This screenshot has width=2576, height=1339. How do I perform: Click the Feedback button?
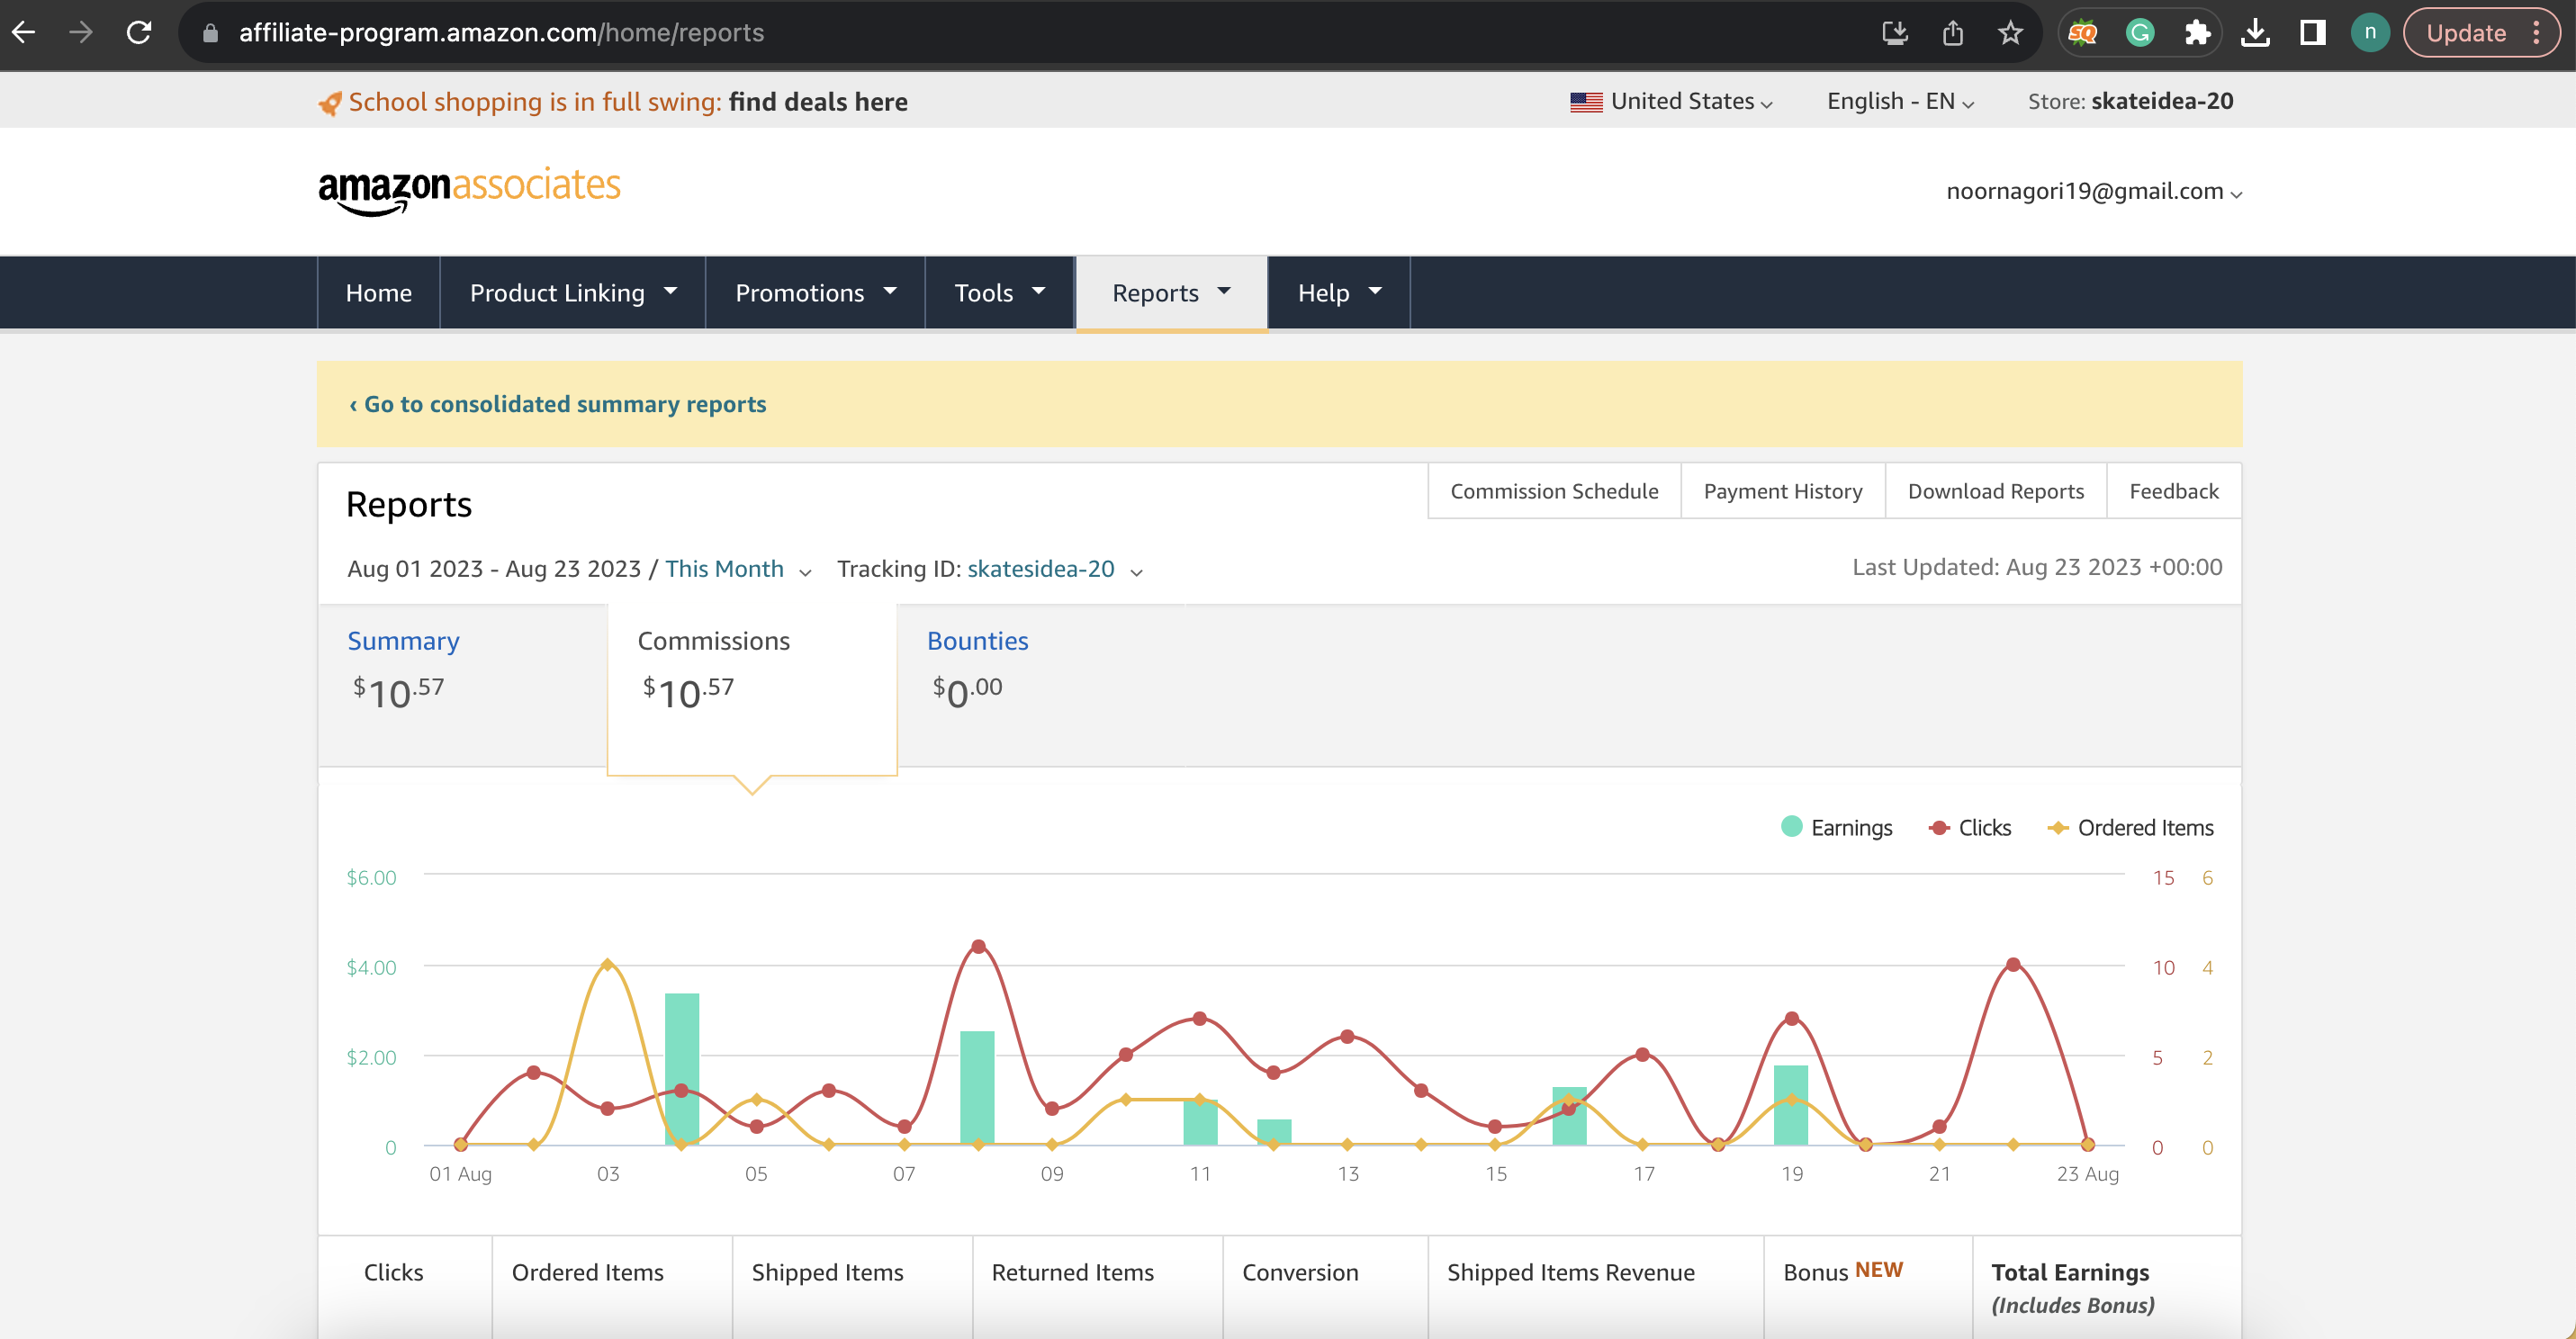tap(2173, 491)
